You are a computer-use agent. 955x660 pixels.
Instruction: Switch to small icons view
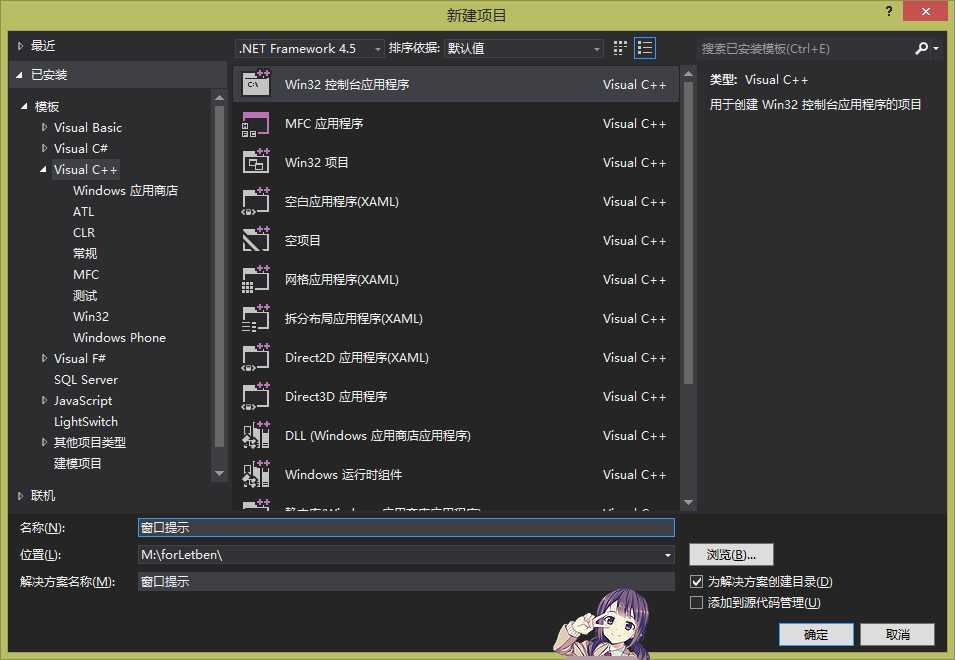click(x=620, y=48)
